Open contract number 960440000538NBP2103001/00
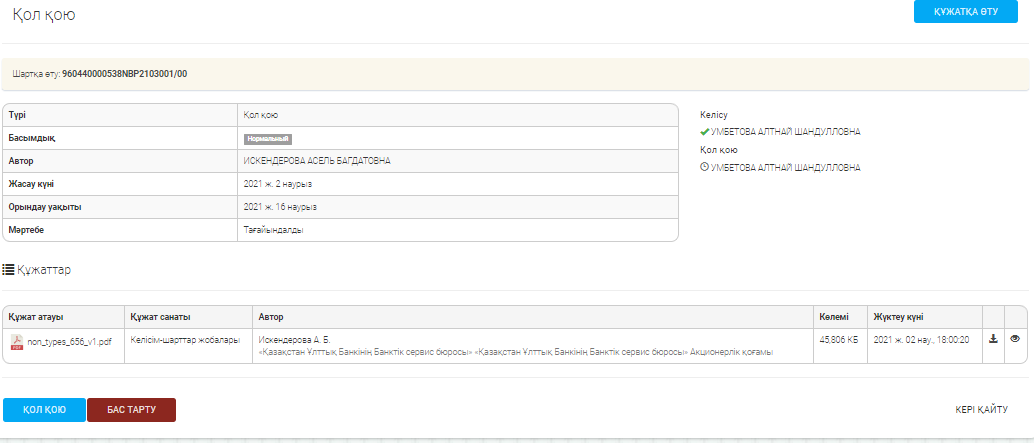The height and width of the screenshot is (443, 1034). point(124,74)
